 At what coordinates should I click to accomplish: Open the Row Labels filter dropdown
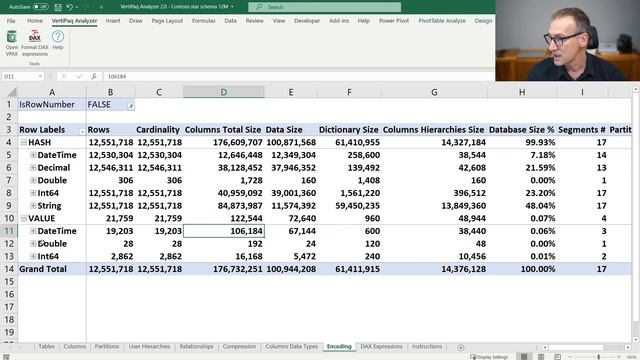[82, 131]
